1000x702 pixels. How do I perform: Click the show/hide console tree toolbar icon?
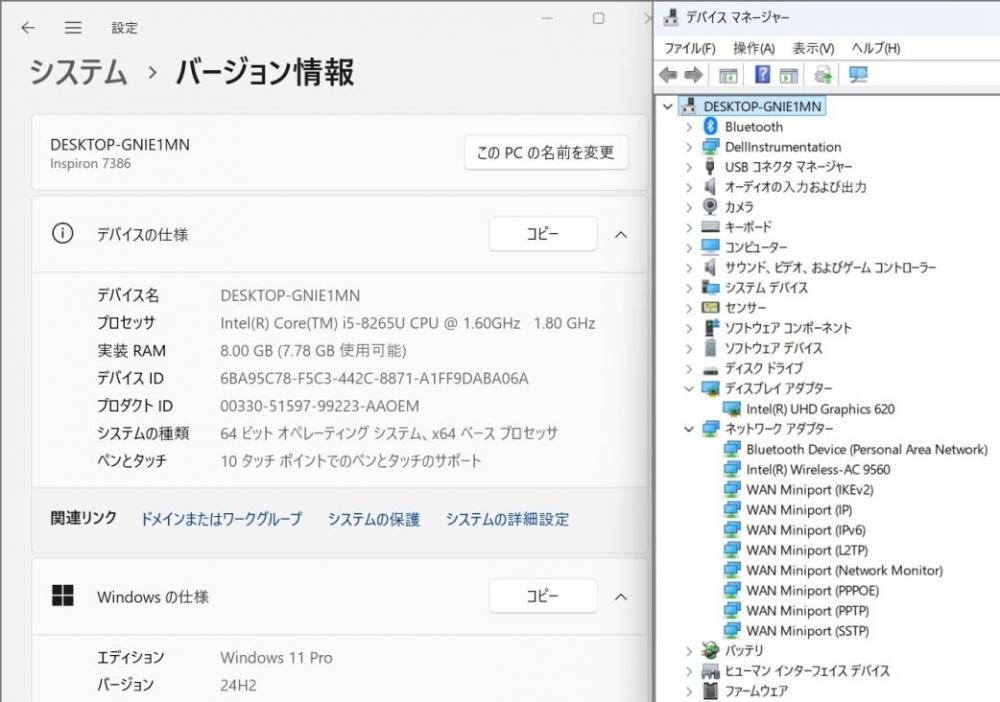coord(728,75)
